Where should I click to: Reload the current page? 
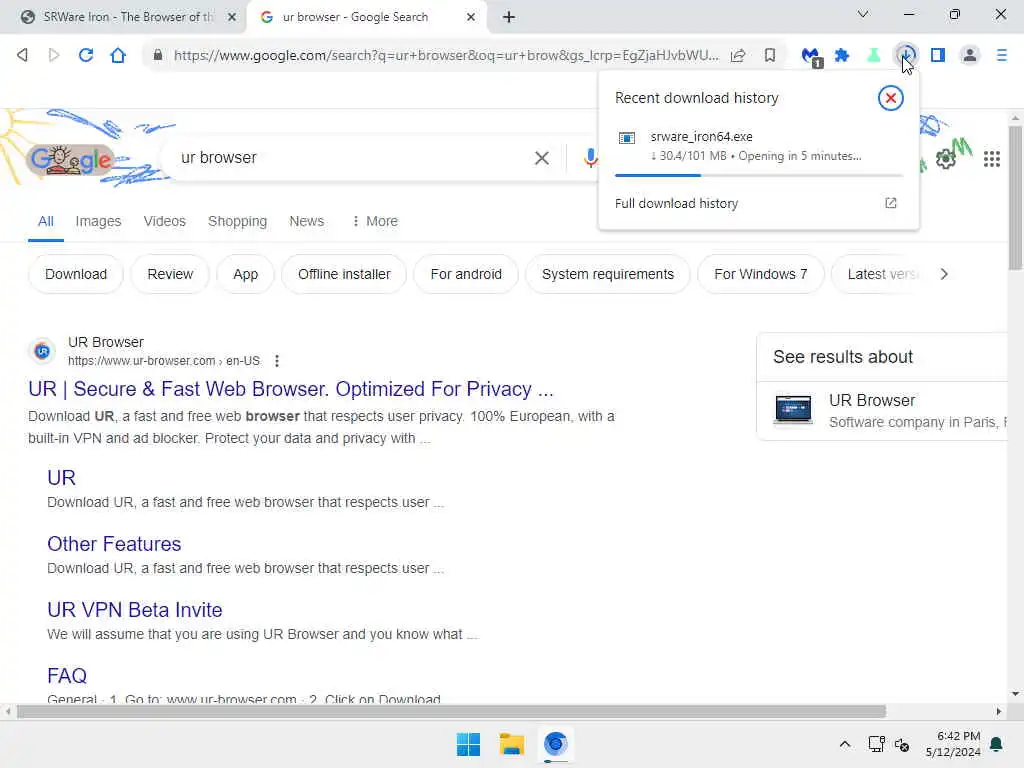[86, 55]
